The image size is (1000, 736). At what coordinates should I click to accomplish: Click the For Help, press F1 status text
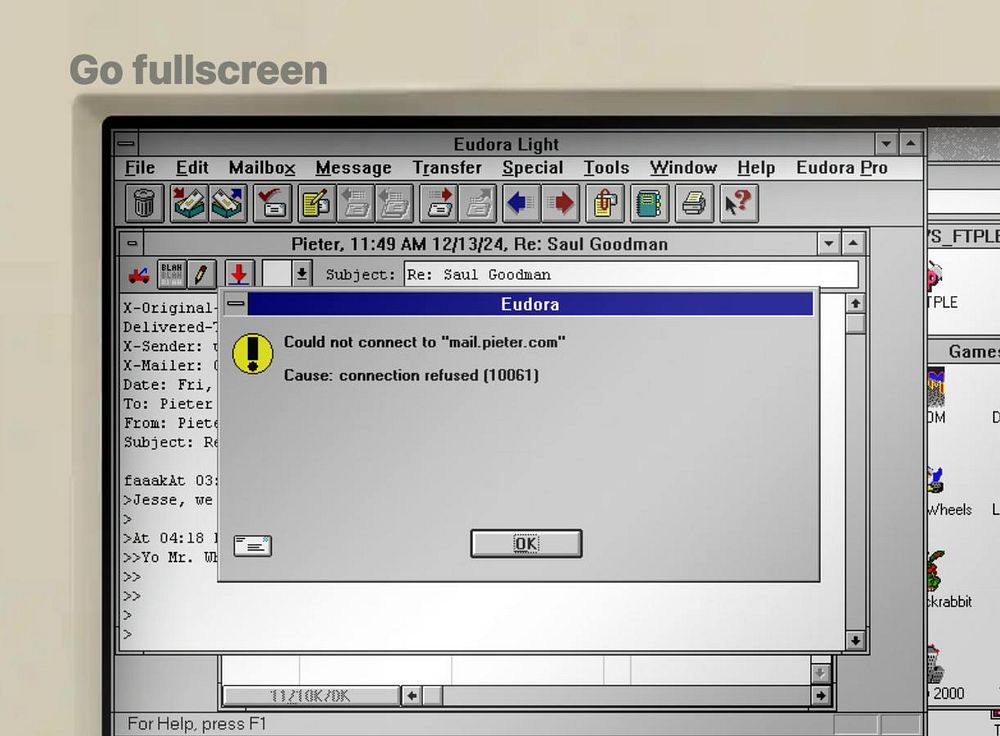point(196,724)
